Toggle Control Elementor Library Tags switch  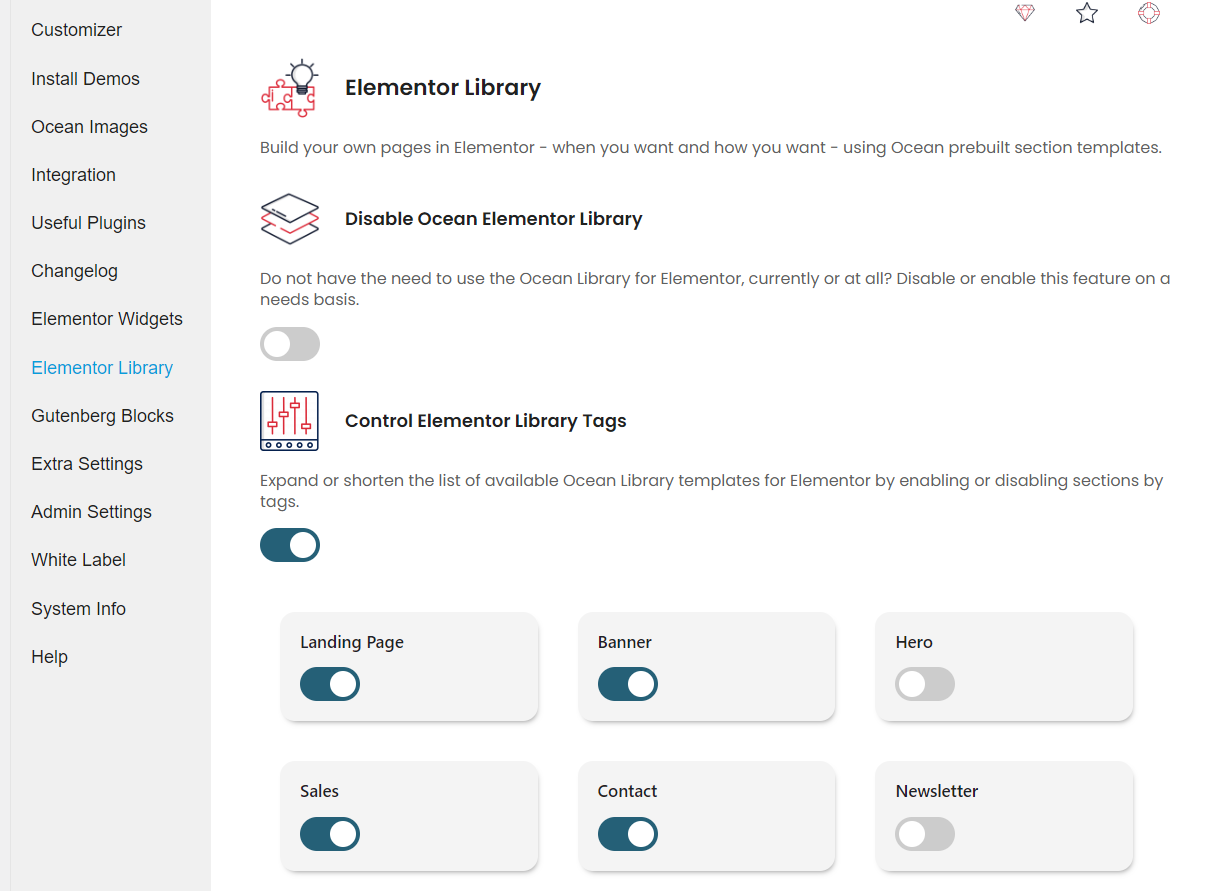pyautogui.click(x=290, y=545)
